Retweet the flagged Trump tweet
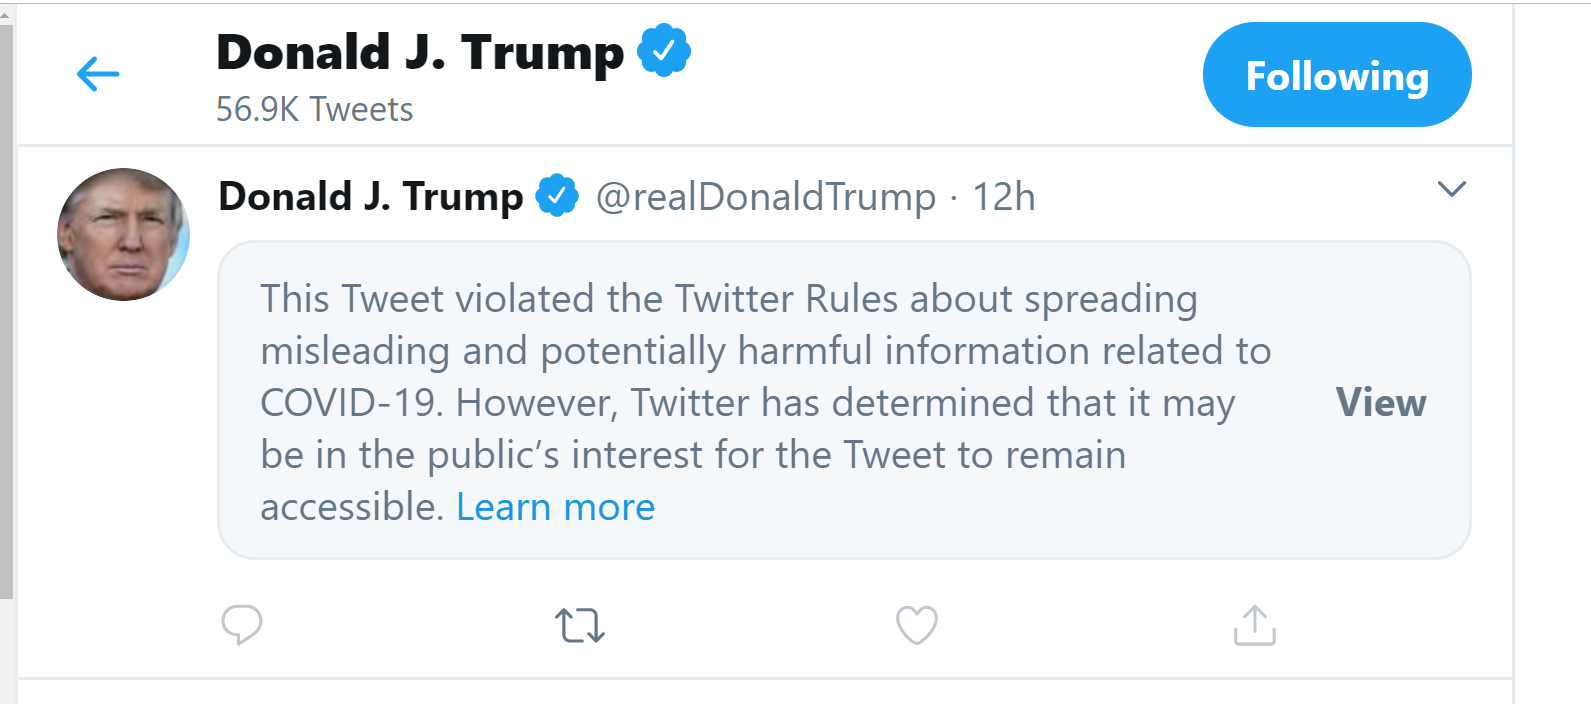This screenshot has width=1591, height=704. pyautogui.click(x=580, y=625)
